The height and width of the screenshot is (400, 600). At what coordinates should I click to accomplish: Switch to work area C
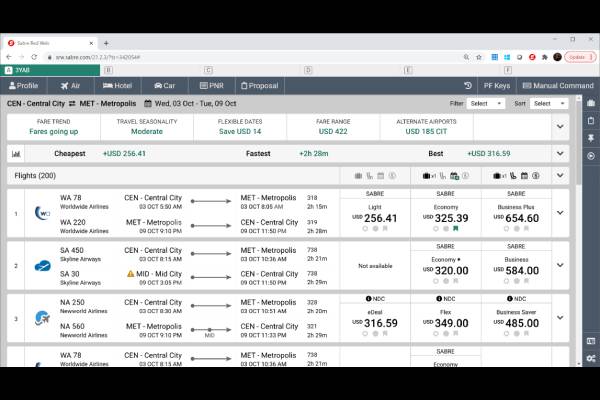coord(208,70)
